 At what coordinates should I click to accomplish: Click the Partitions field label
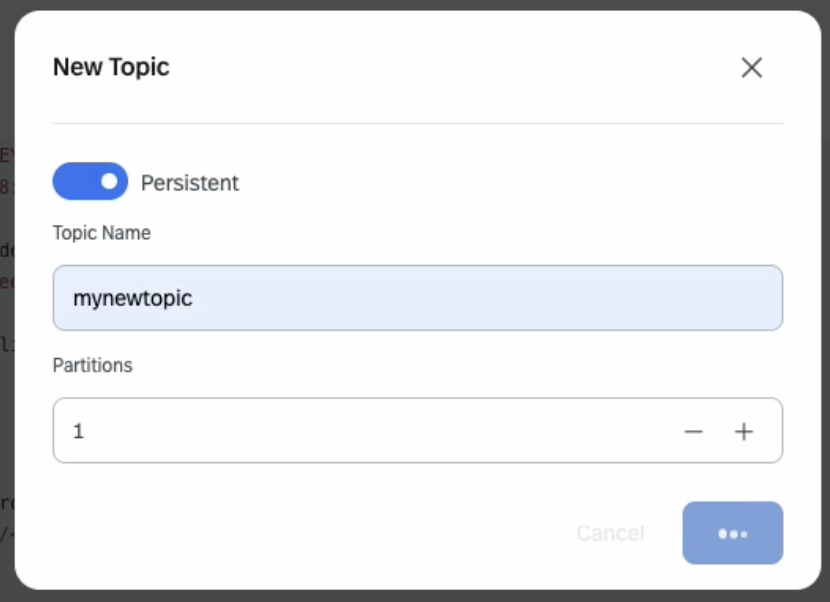pos(93,365)
